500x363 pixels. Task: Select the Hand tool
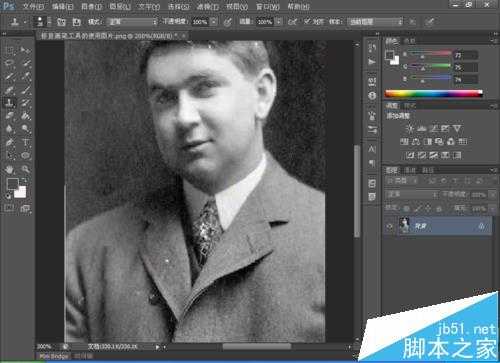(x=9, y=169)
